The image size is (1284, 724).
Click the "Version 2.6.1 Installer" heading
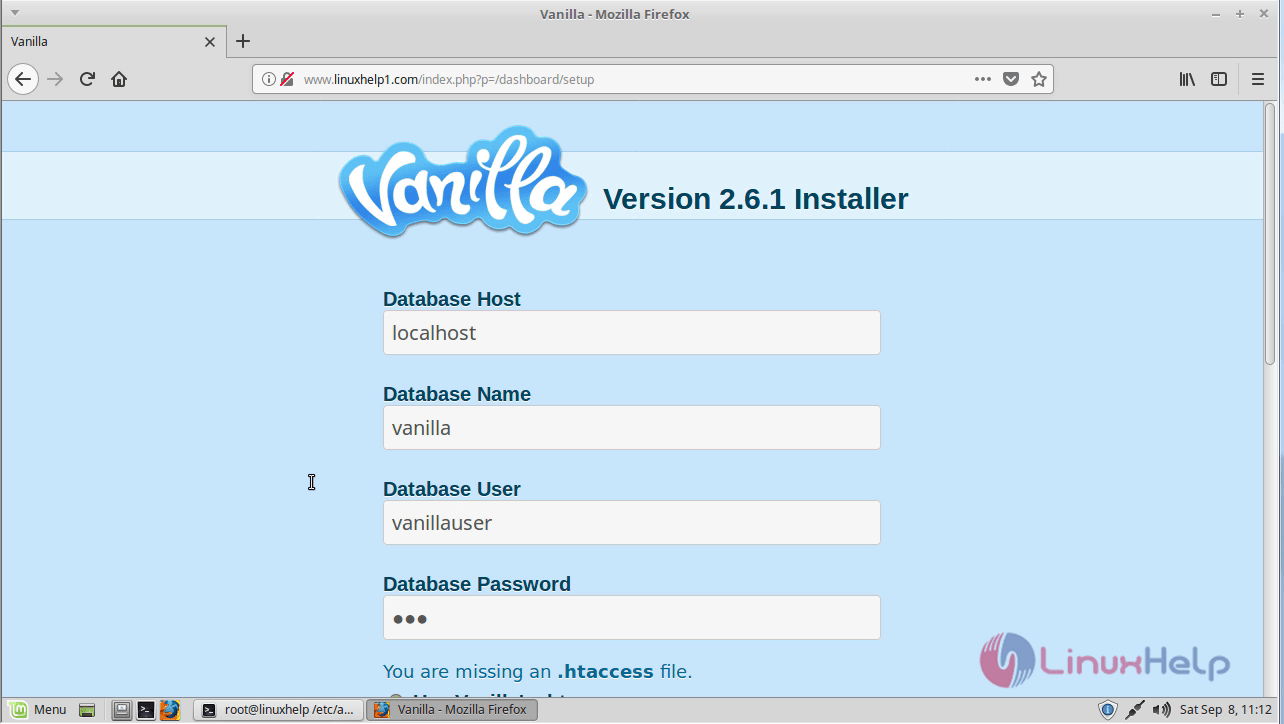click(x=756, y=198)
